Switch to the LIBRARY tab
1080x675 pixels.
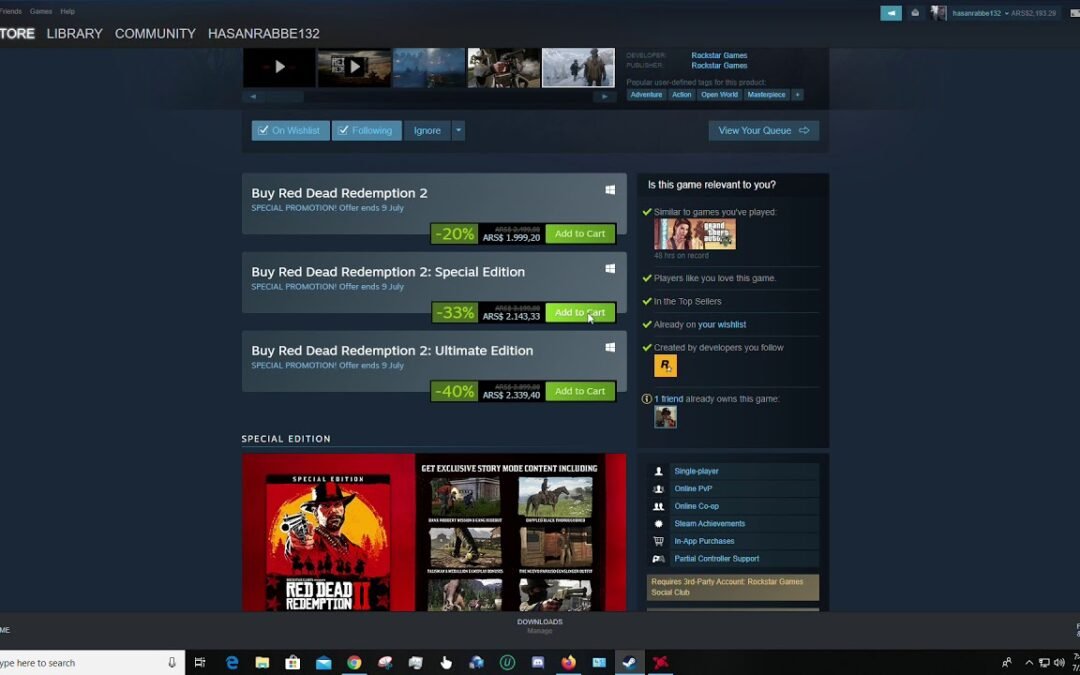pyautogui.click(x=74, y=33)
